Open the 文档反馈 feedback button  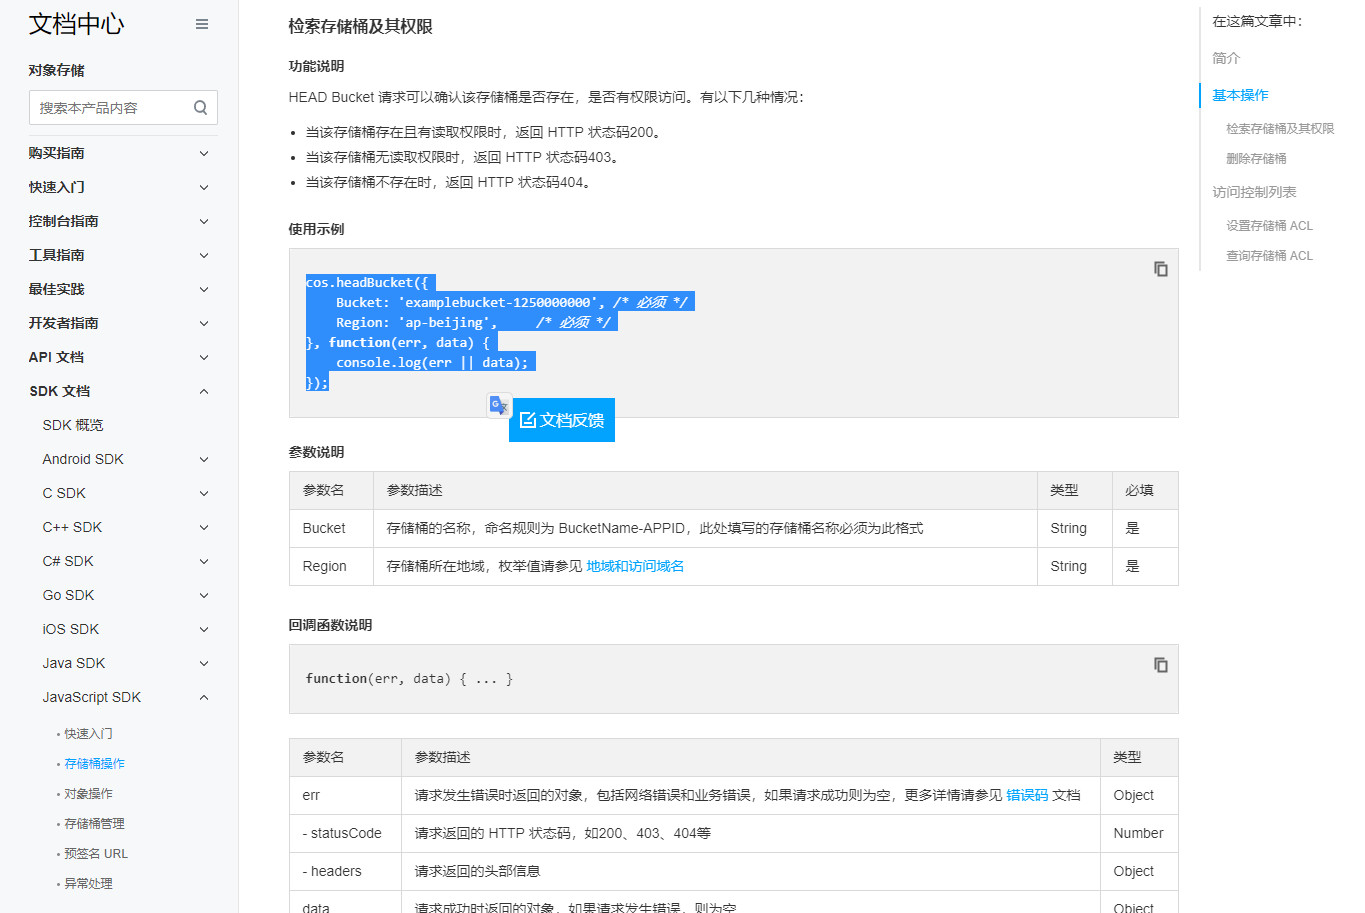(562, 420)
